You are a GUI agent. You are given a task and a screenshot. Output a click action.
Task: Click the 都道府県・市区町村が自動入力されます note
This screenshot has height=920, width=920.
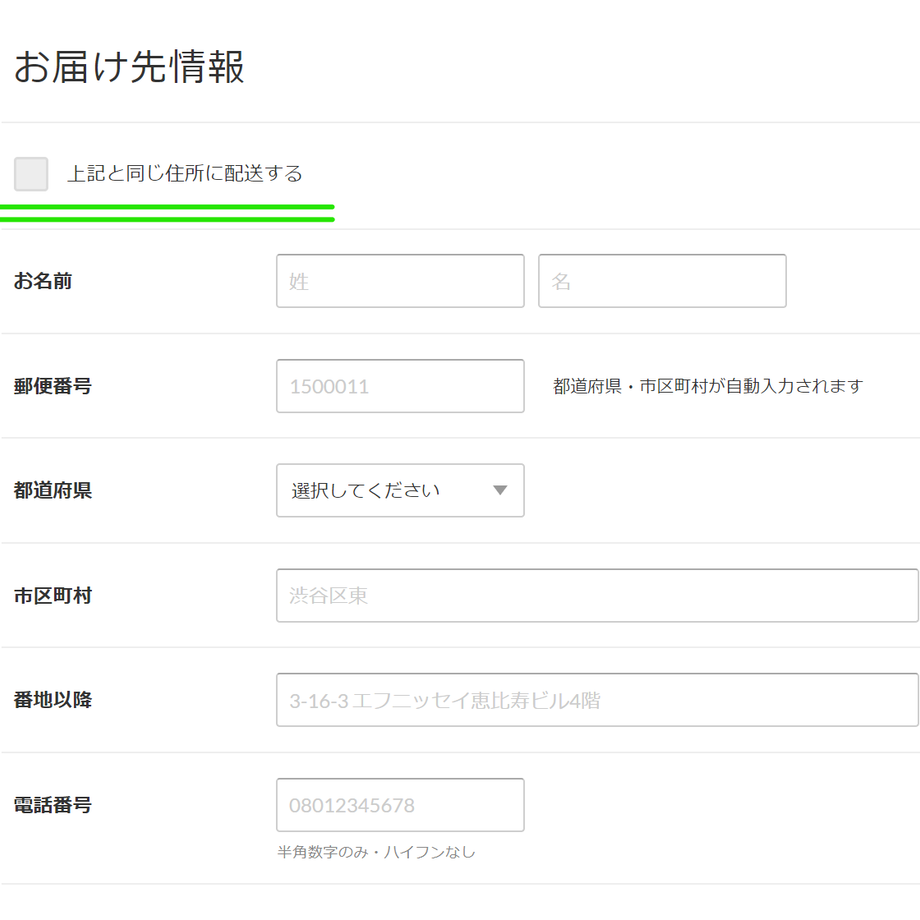tap(708, 386)
